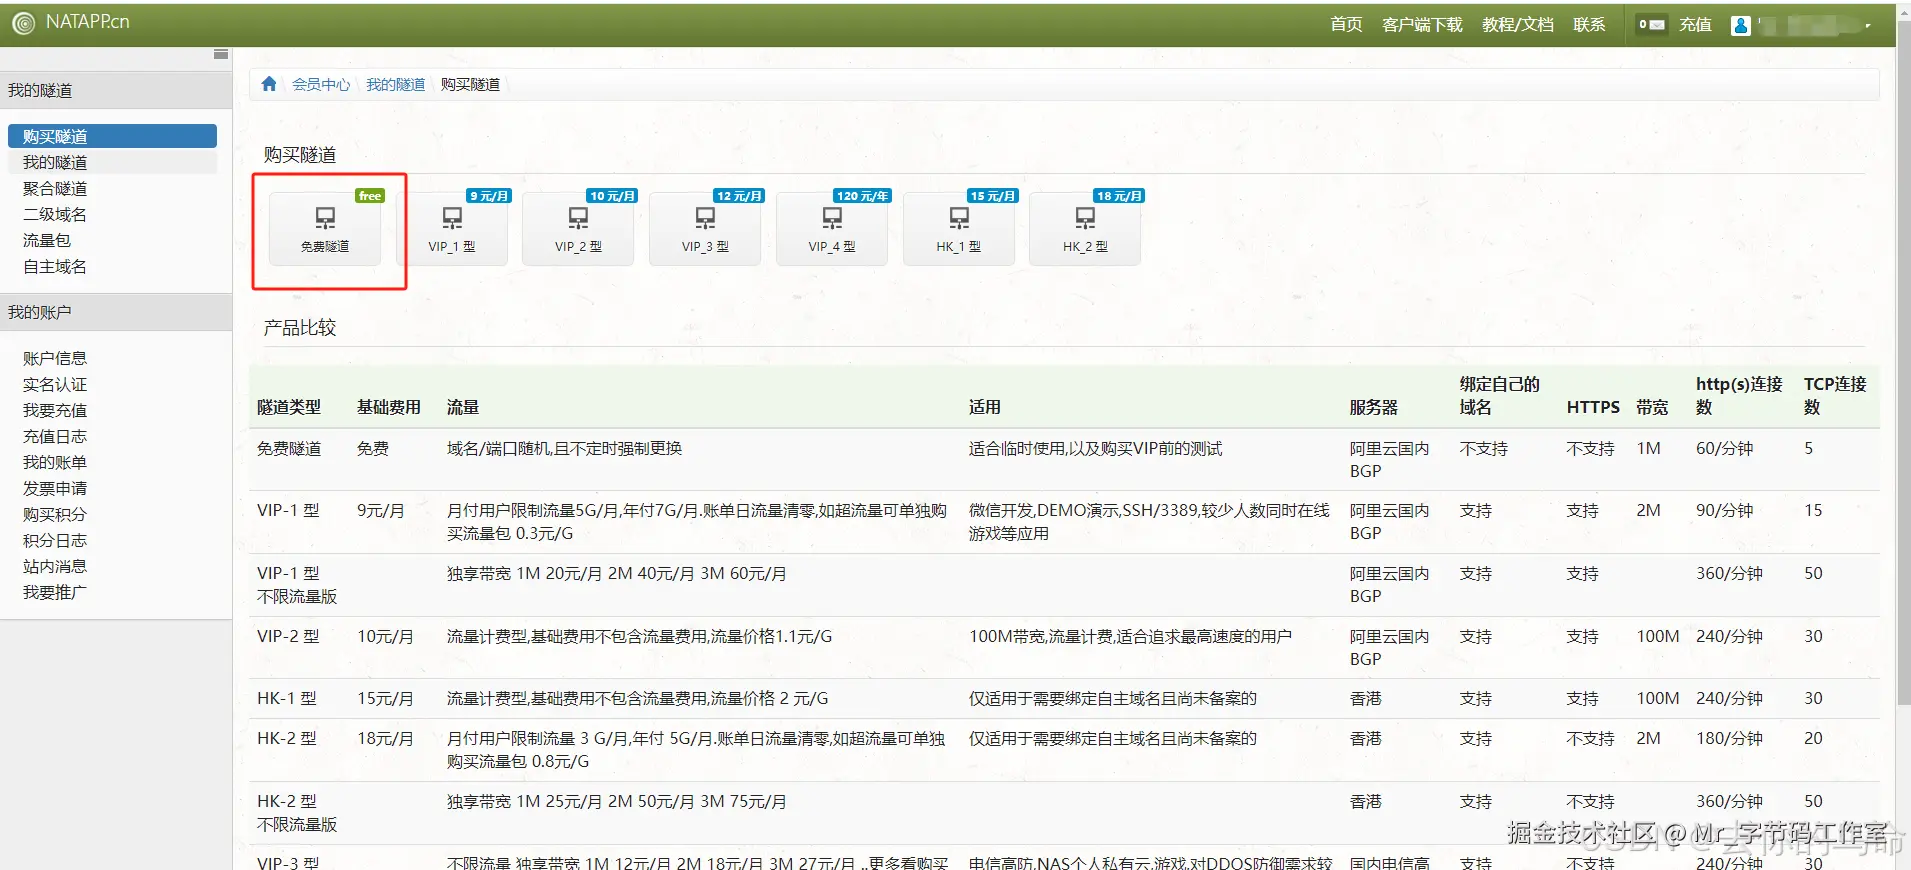Open 购买积分 in the sidebar
This screenshot has height=870, width=1911.
pyautogui.click(x=55, y=514)
